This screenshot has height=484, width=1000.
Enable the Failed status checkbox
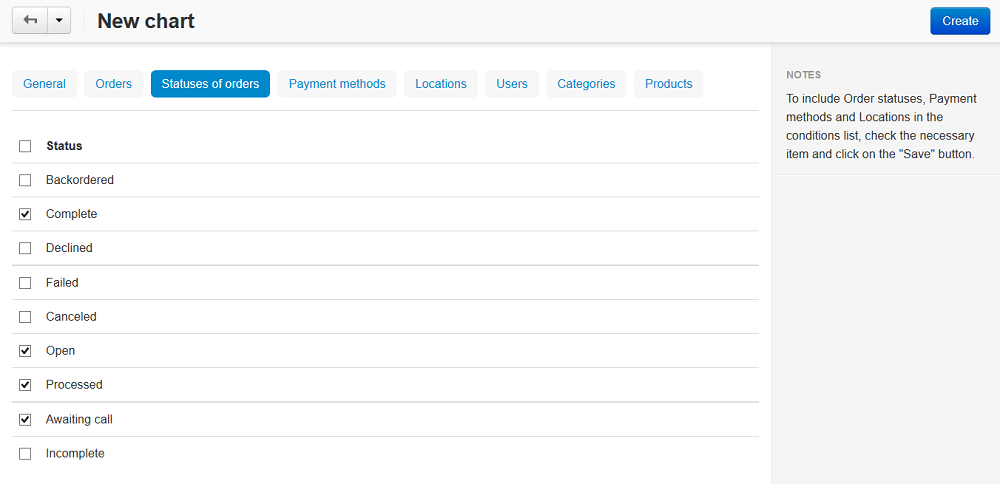(x=25, y=282)
